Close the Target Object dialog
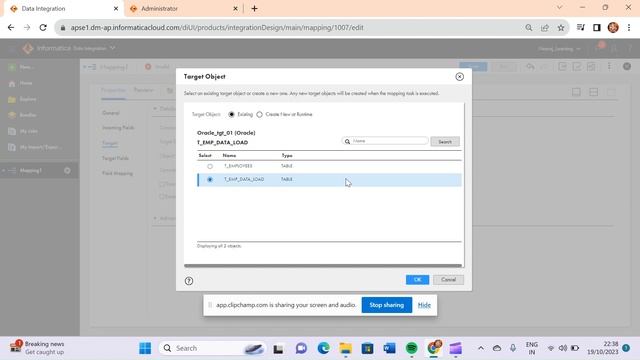 tap(459, 77)
